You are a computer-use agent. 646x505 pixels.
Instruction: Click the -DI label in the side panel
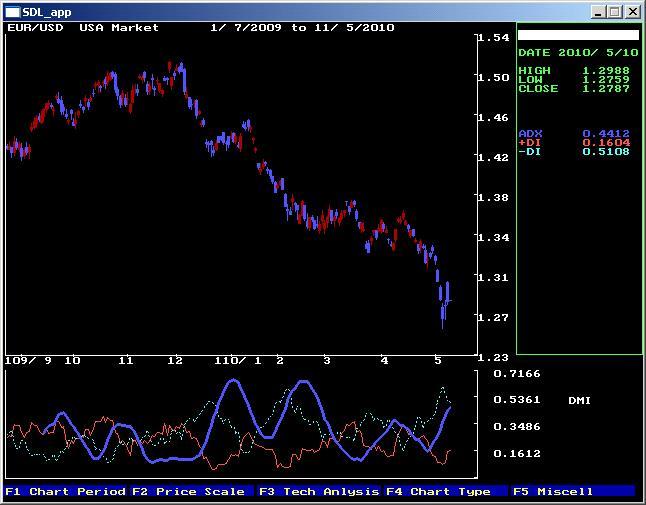529,152
